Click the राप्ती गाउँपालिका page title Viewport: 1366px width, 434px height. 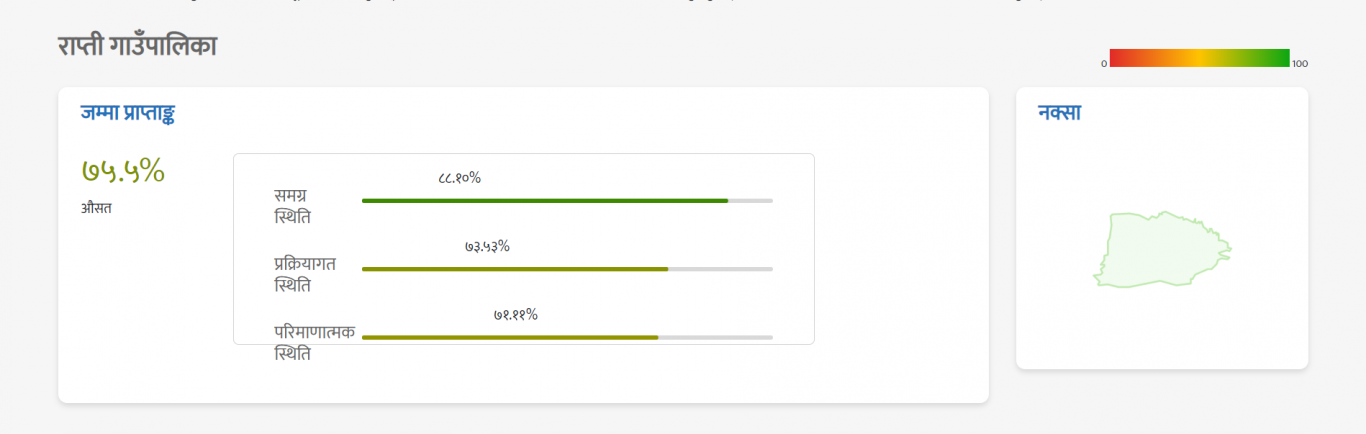[137, 46]
